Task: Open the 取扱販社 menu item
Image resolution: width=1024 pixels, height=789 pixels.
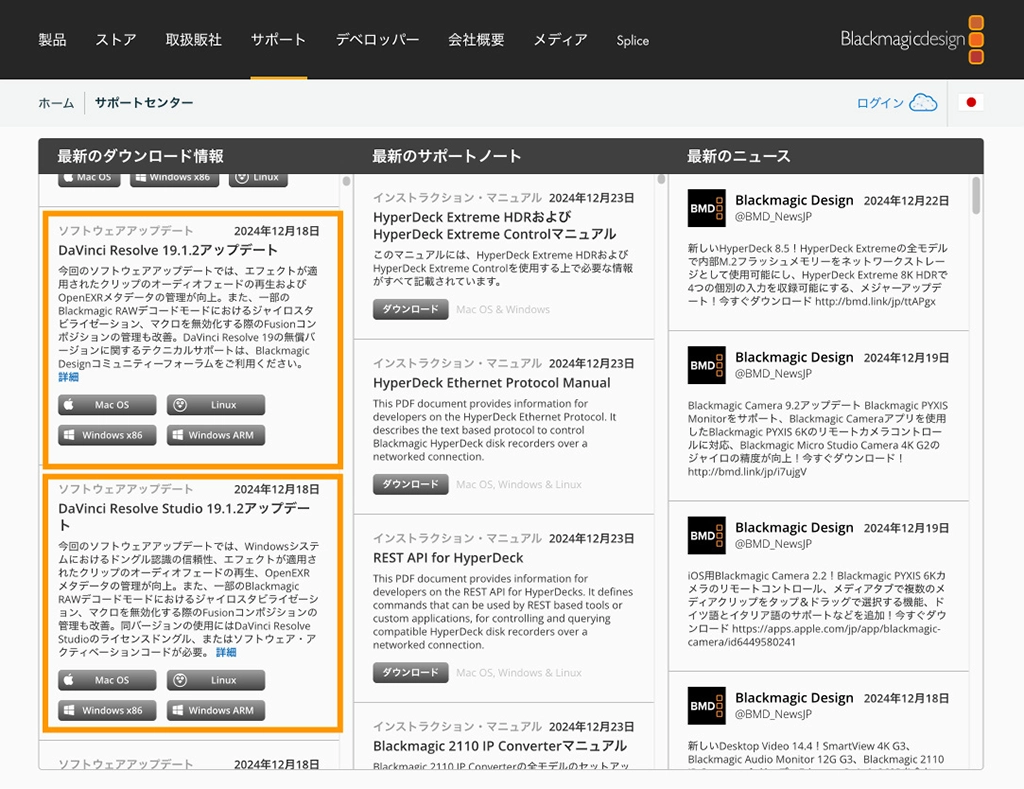Action: tap(194, 40)
